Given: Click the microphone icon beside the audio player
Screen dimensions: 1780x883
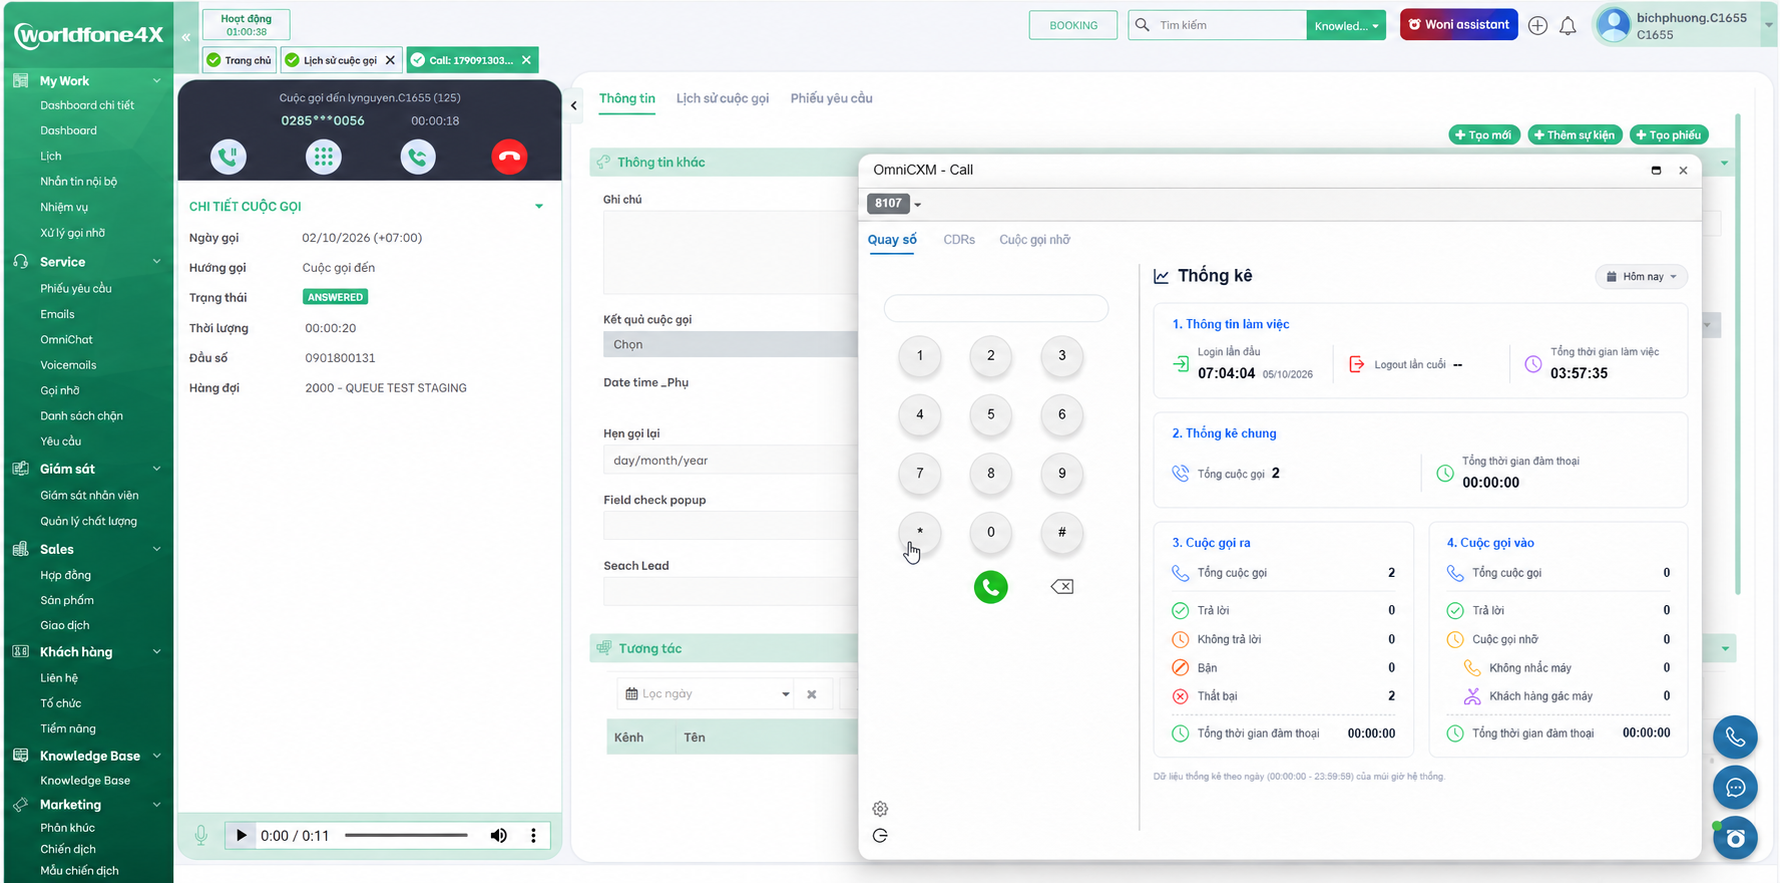Looking at the screenshot, I should pyautogui.click(x=201, y=836).
